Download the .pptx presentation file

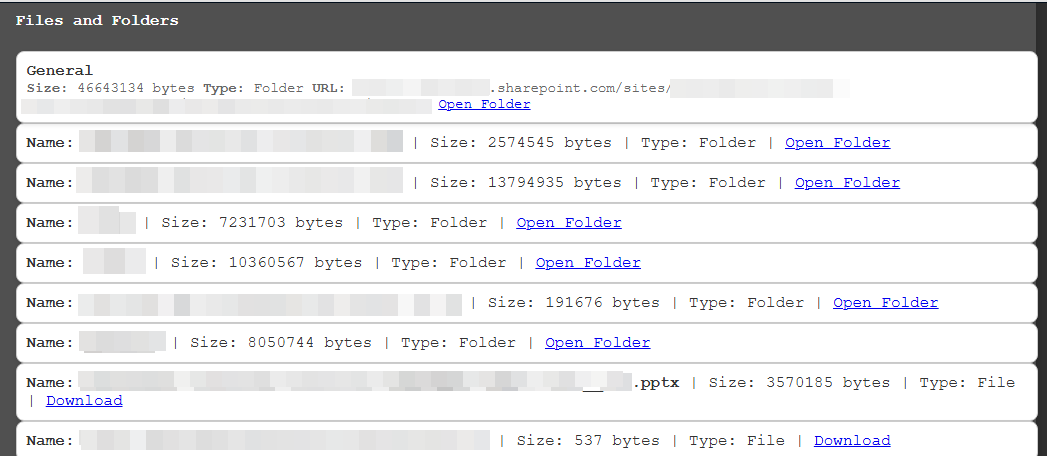84,401
